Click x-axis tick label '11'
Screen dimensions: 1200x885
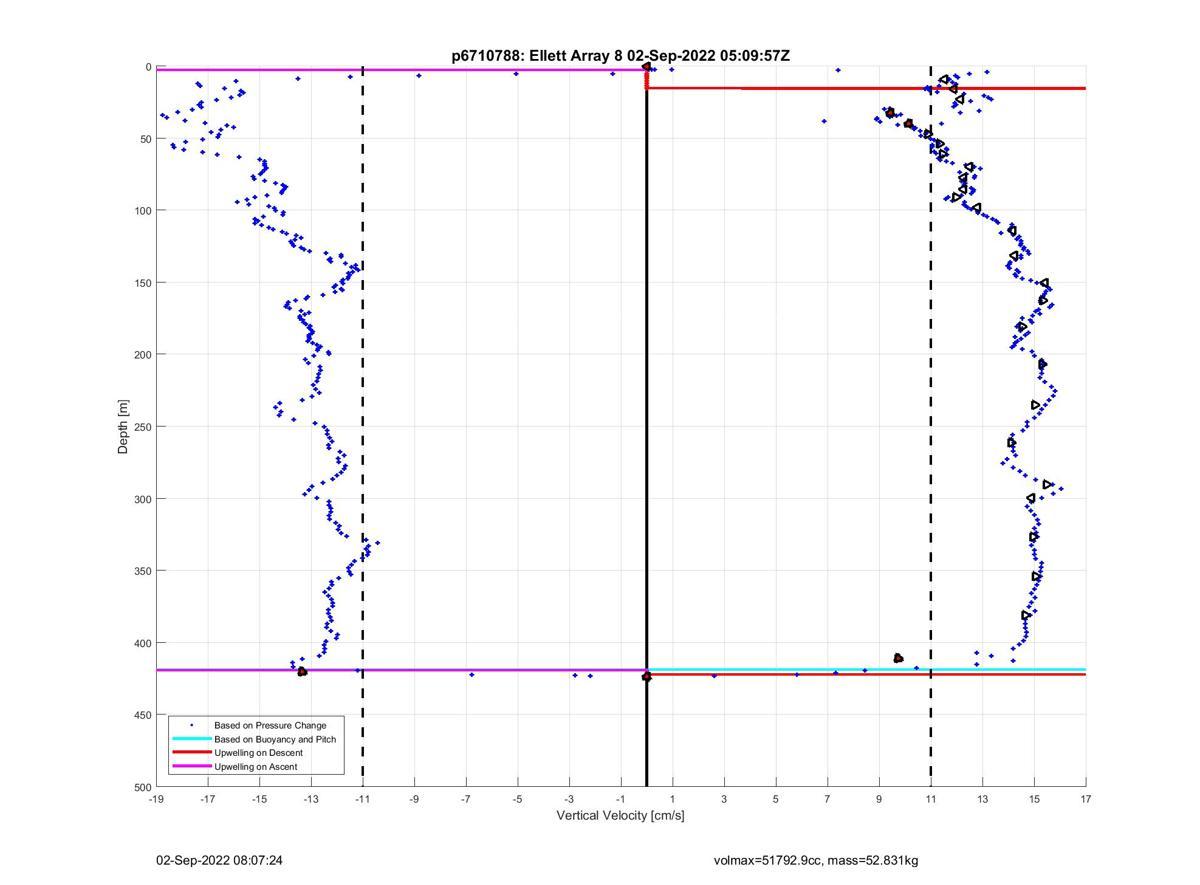pos(931,799)
